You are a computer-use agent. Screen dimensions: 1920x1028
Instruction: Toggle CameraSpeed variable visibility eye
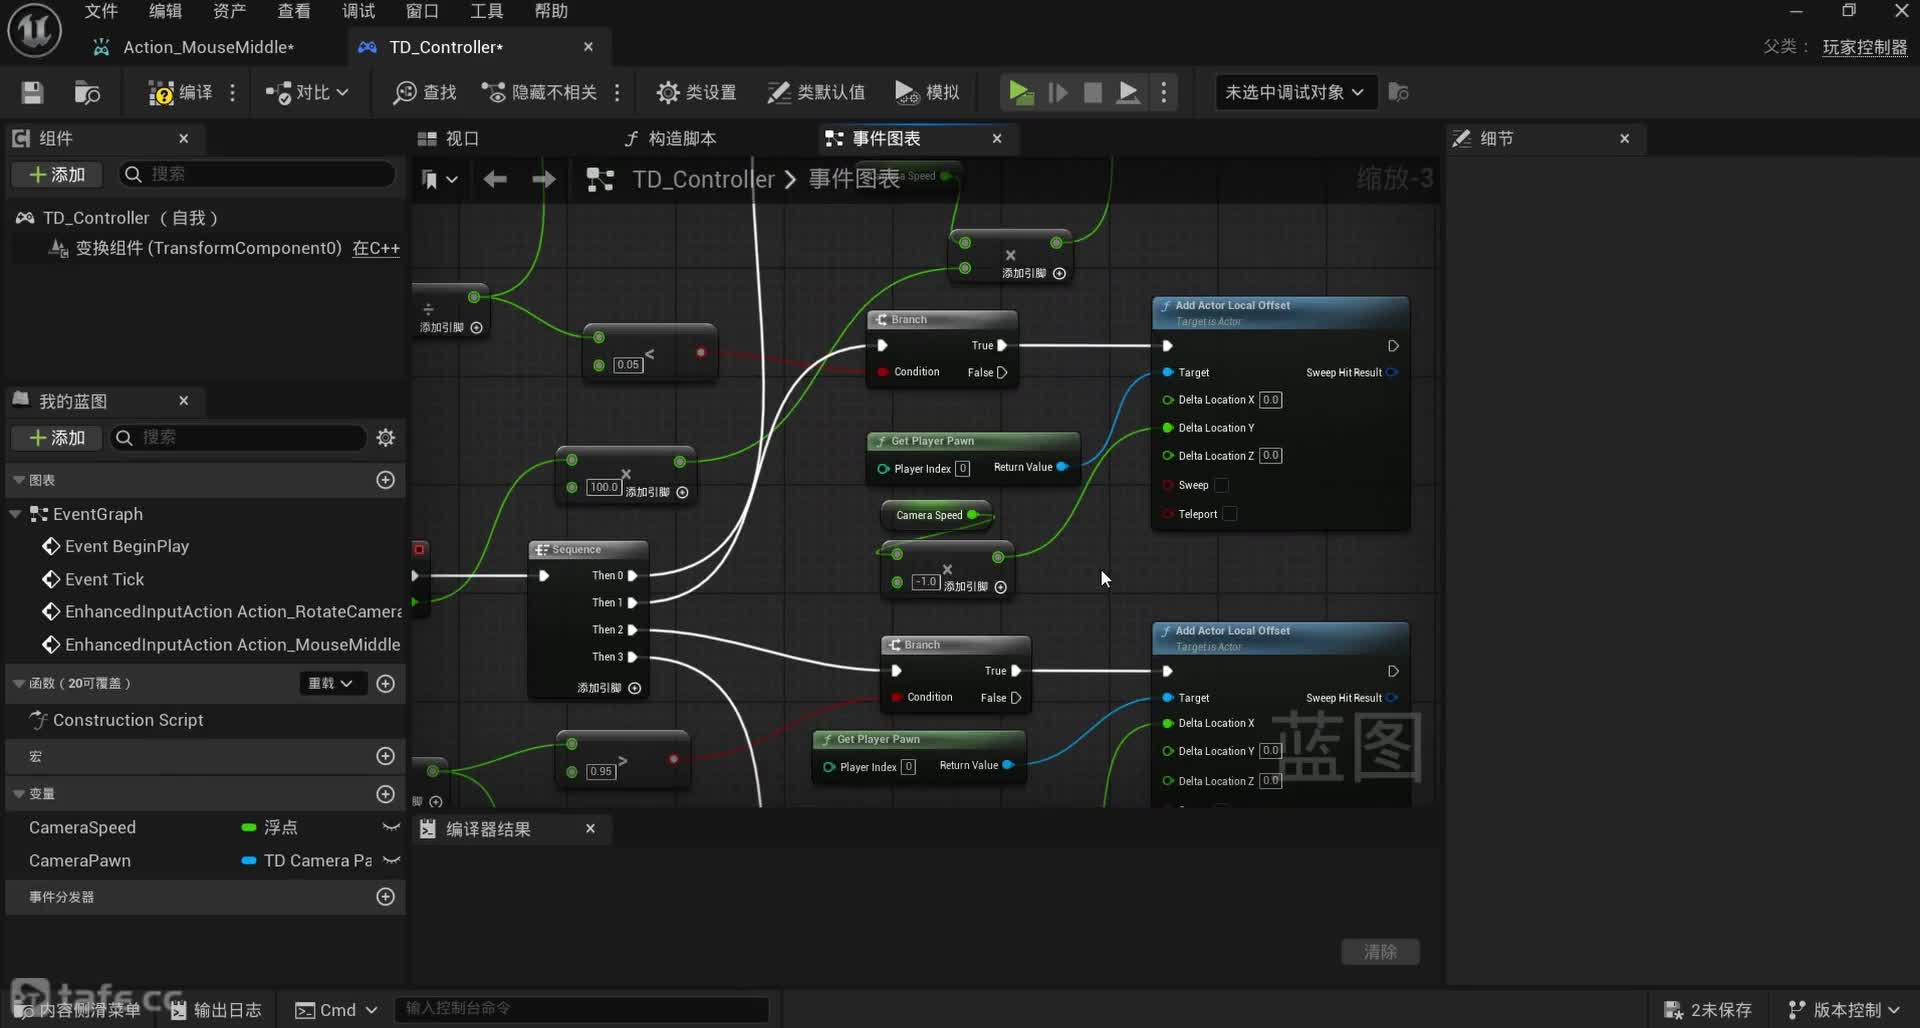(391, 827)
